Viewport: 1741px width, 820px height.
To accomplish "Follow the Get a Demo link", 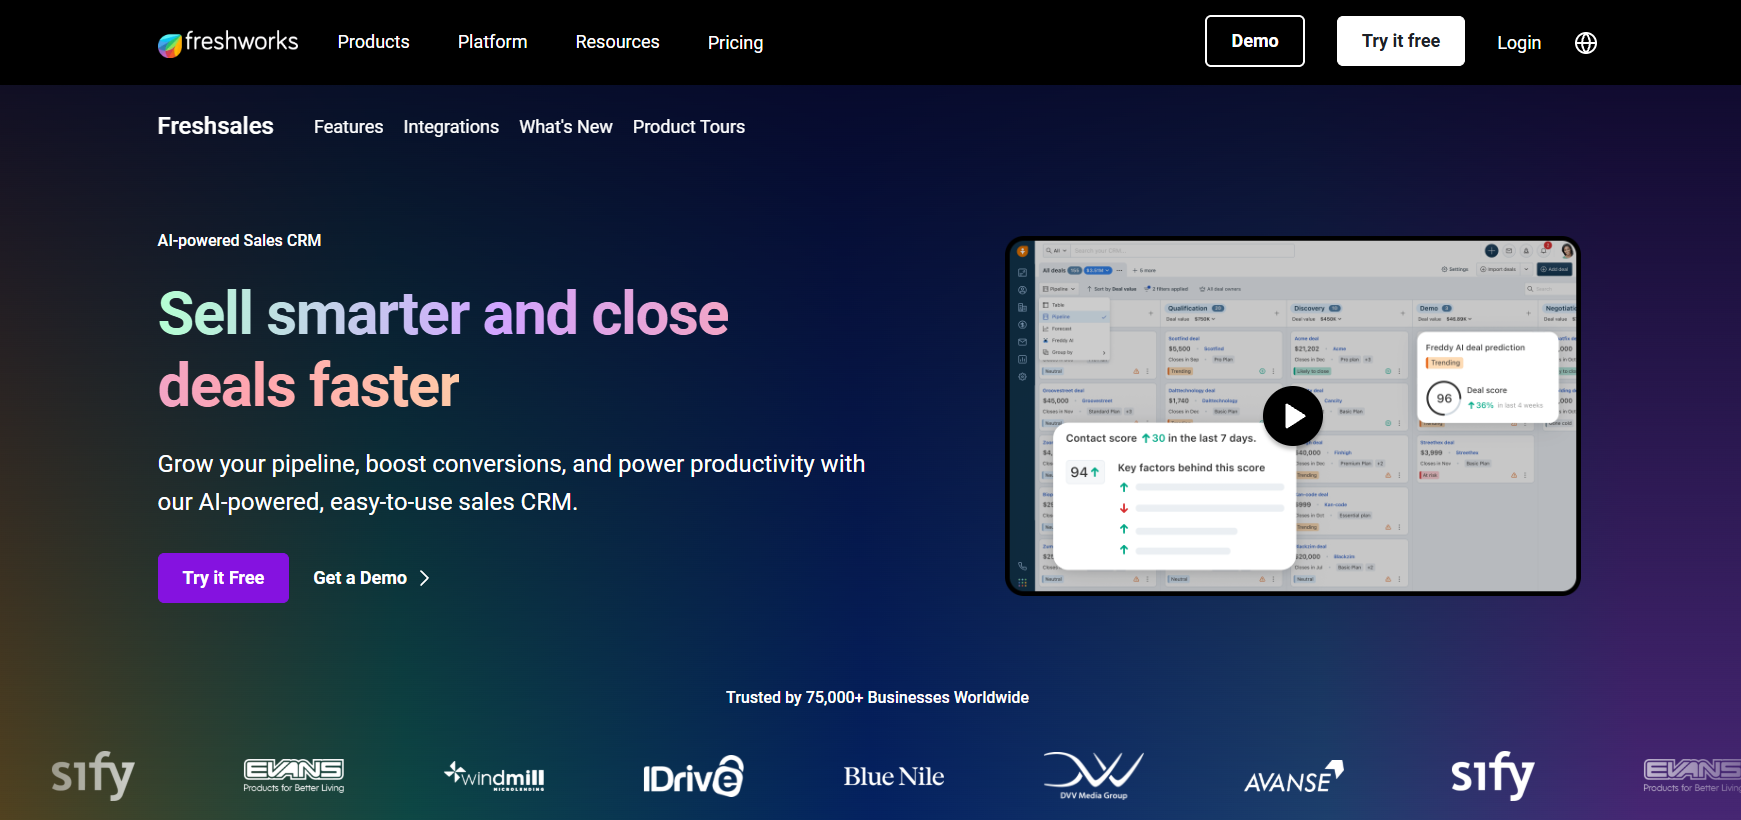I will [x=371, y=578].
